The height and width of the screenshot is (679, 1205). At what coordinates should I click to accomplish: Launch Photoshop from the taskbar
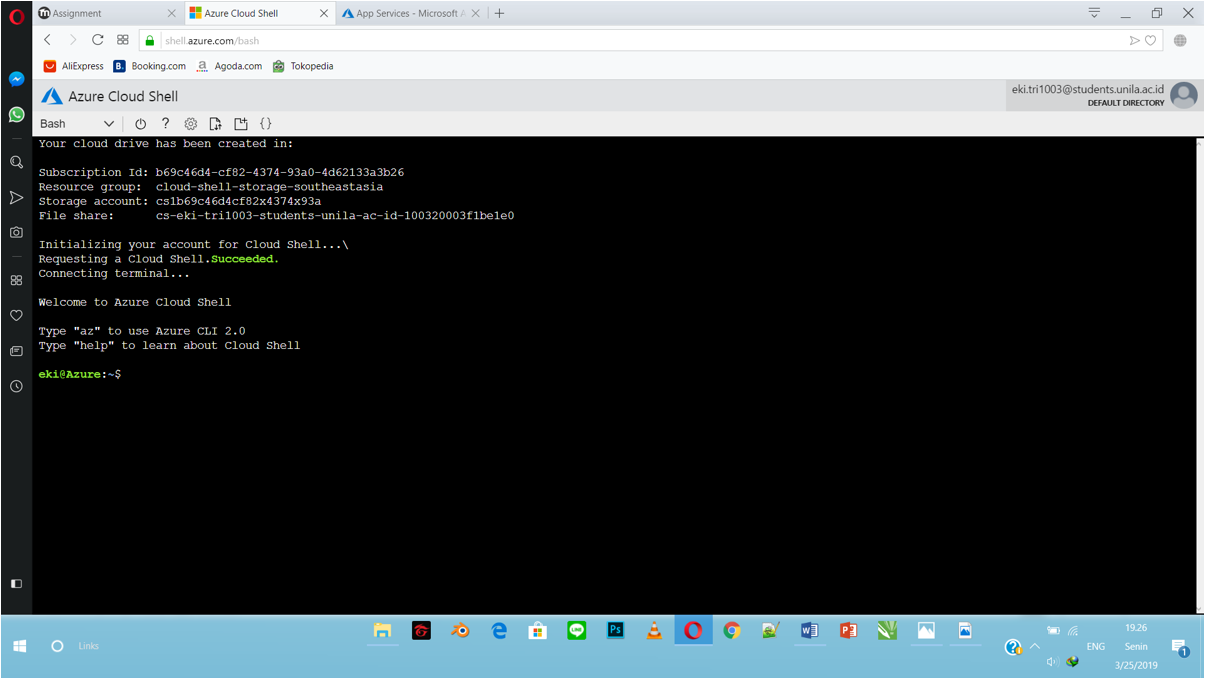[x=615, y=631]
